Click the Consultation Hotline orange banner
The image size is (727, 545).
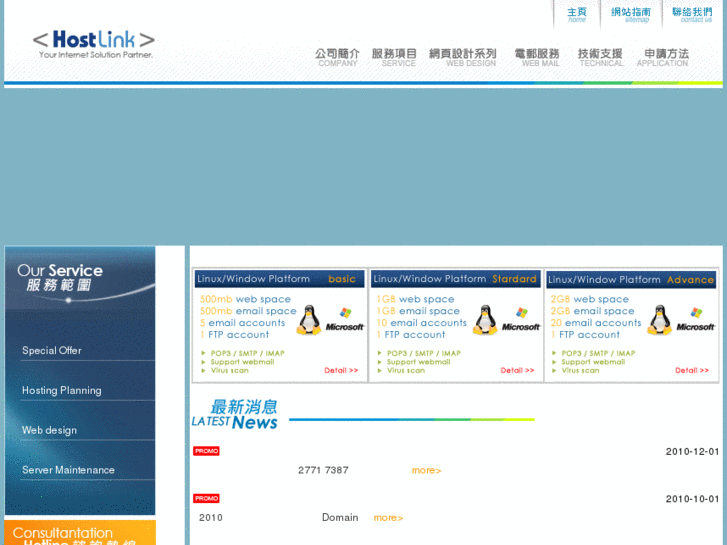[x=80, y=532]
